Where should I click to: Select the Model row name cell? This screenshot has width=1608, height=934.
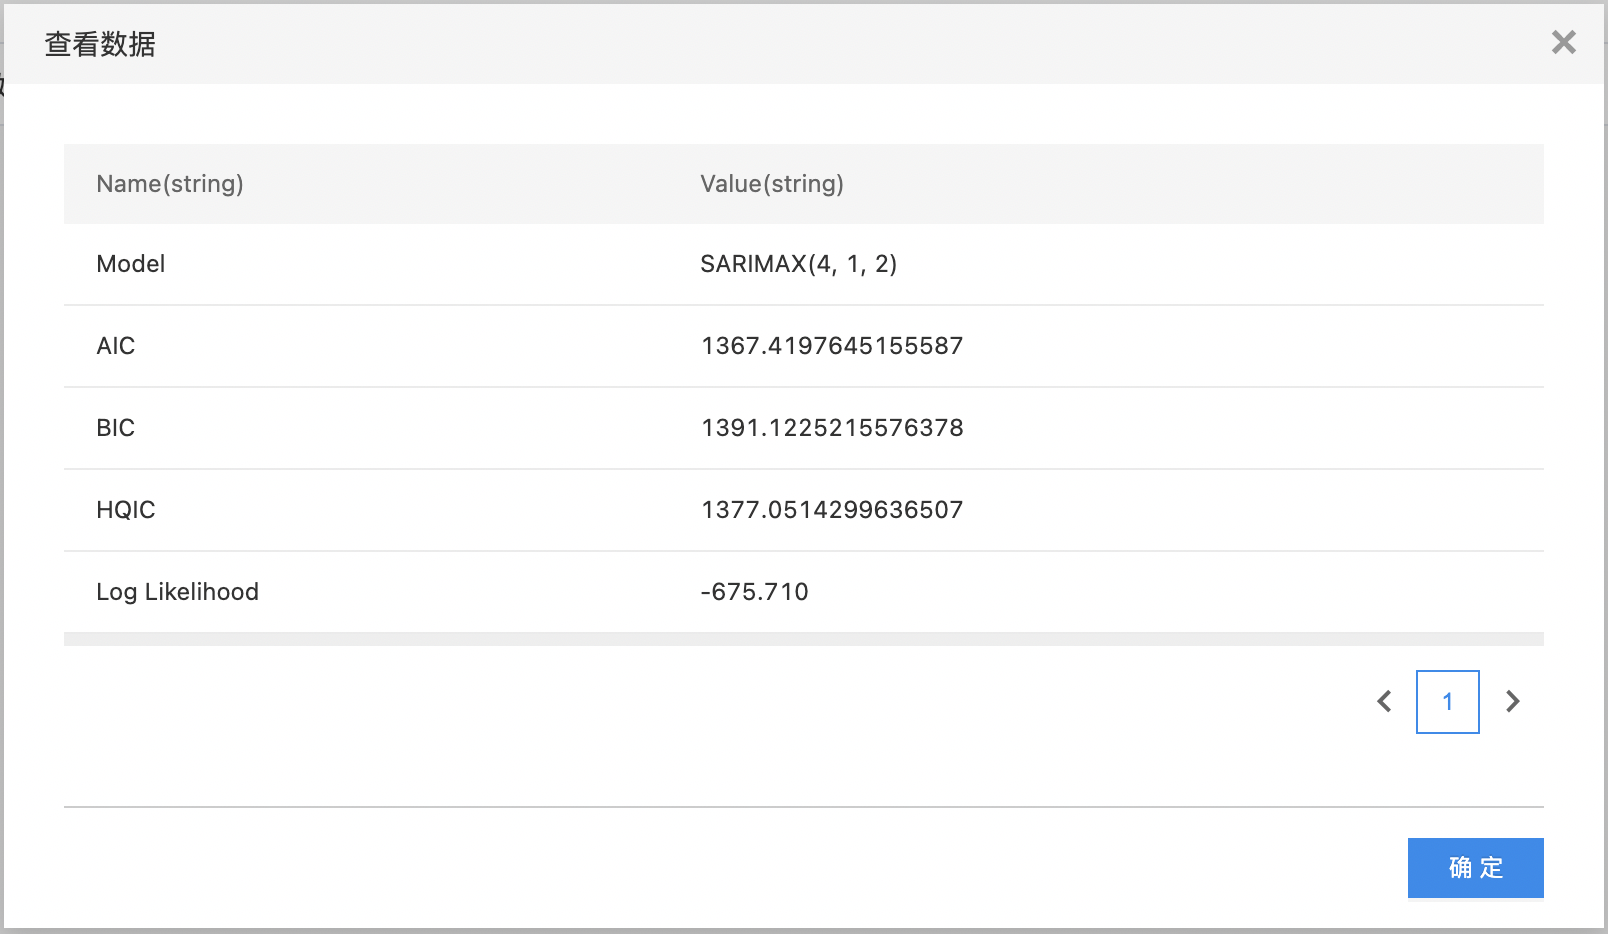(131, 264)
